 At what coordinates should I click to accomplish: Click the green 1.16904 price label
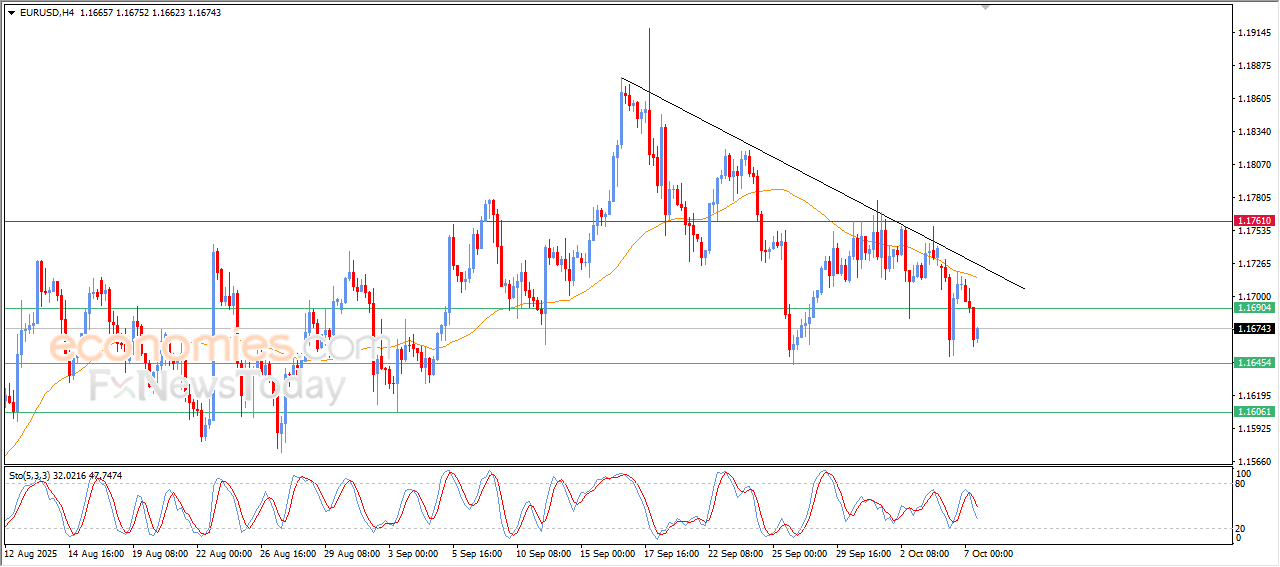tap(1254, 308)
